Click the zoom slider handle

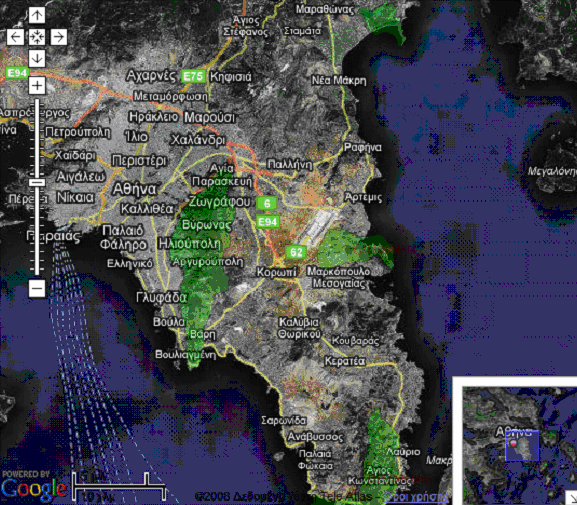(x=37, y=183)
